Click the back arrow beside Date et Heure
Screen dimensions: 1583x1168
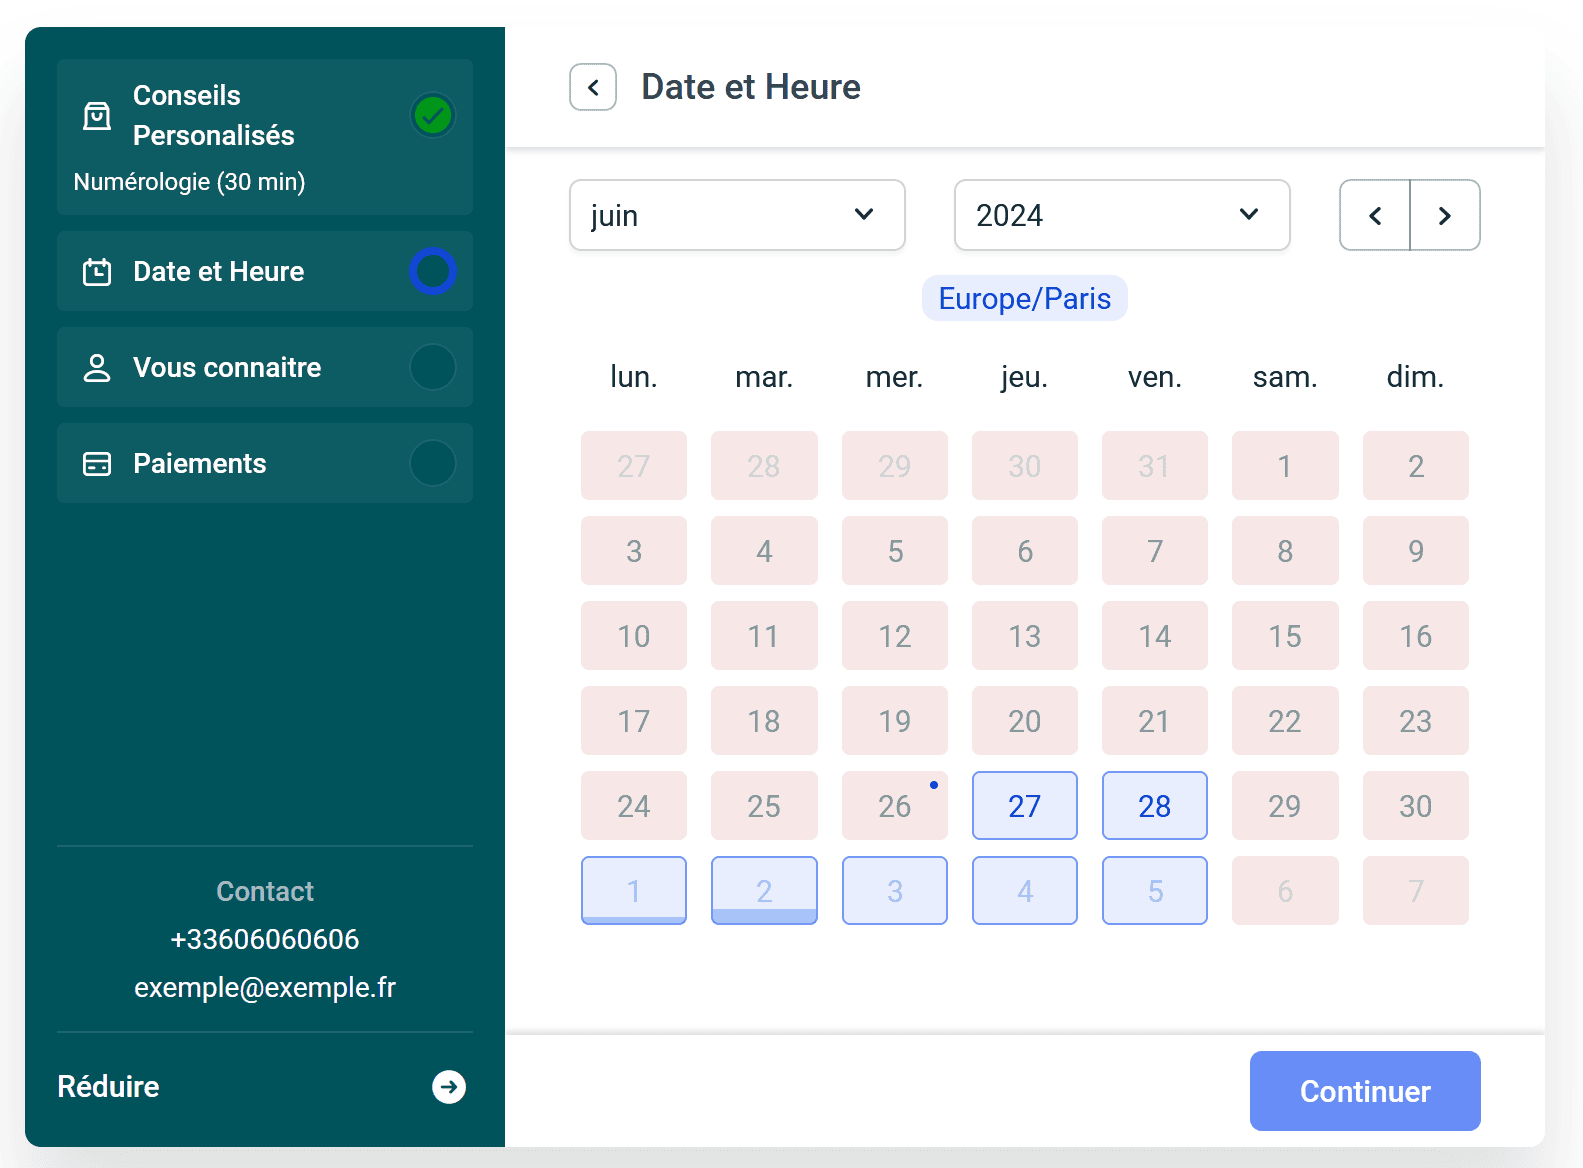click(593, 87)
